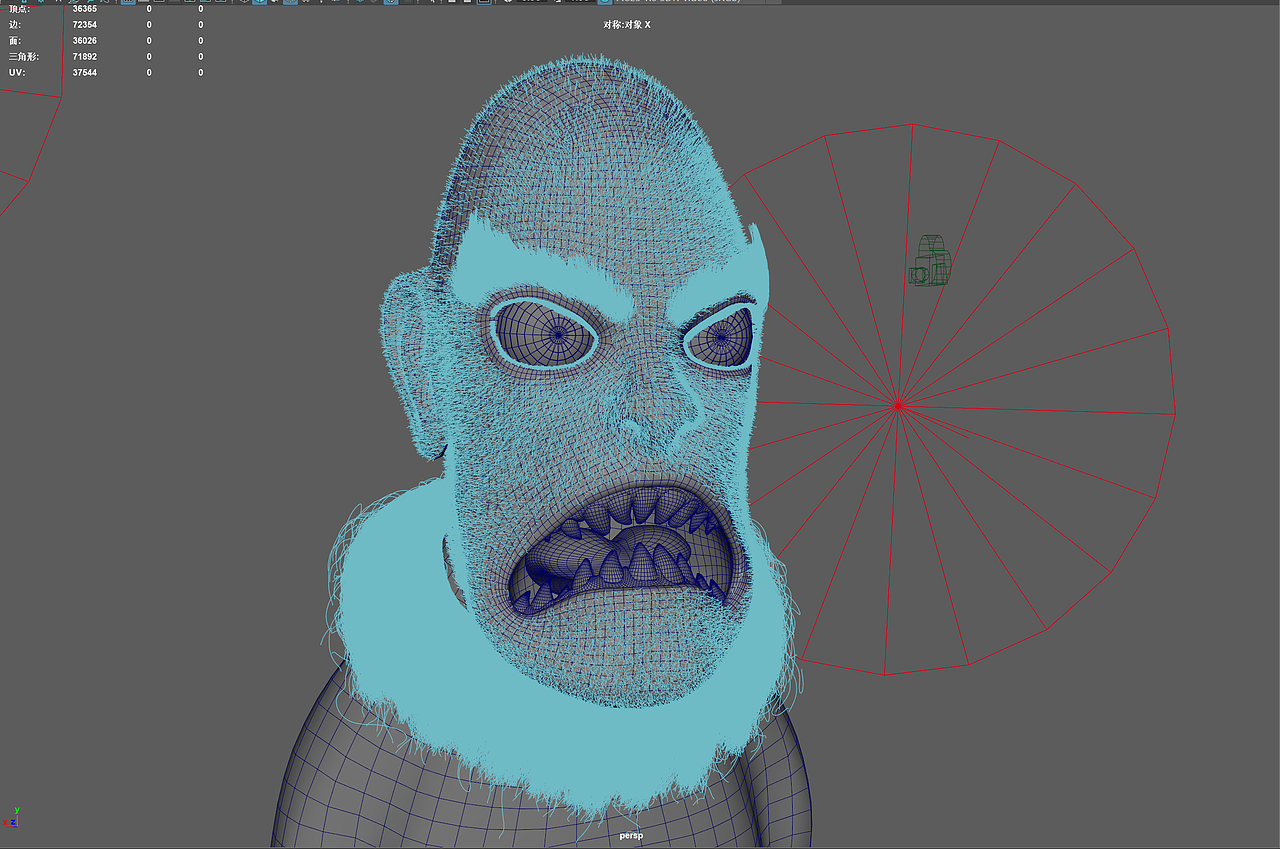The image size is (1280, 849).
Task: Click the red spotlight center point
Action: pos(898,405)
